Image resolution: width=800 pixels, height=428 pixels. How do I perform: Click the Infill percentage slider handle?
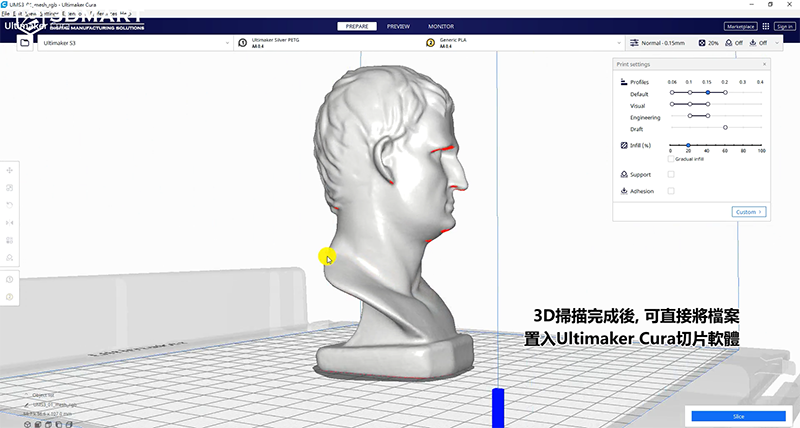pyautogui.click(x=688, y=145)
